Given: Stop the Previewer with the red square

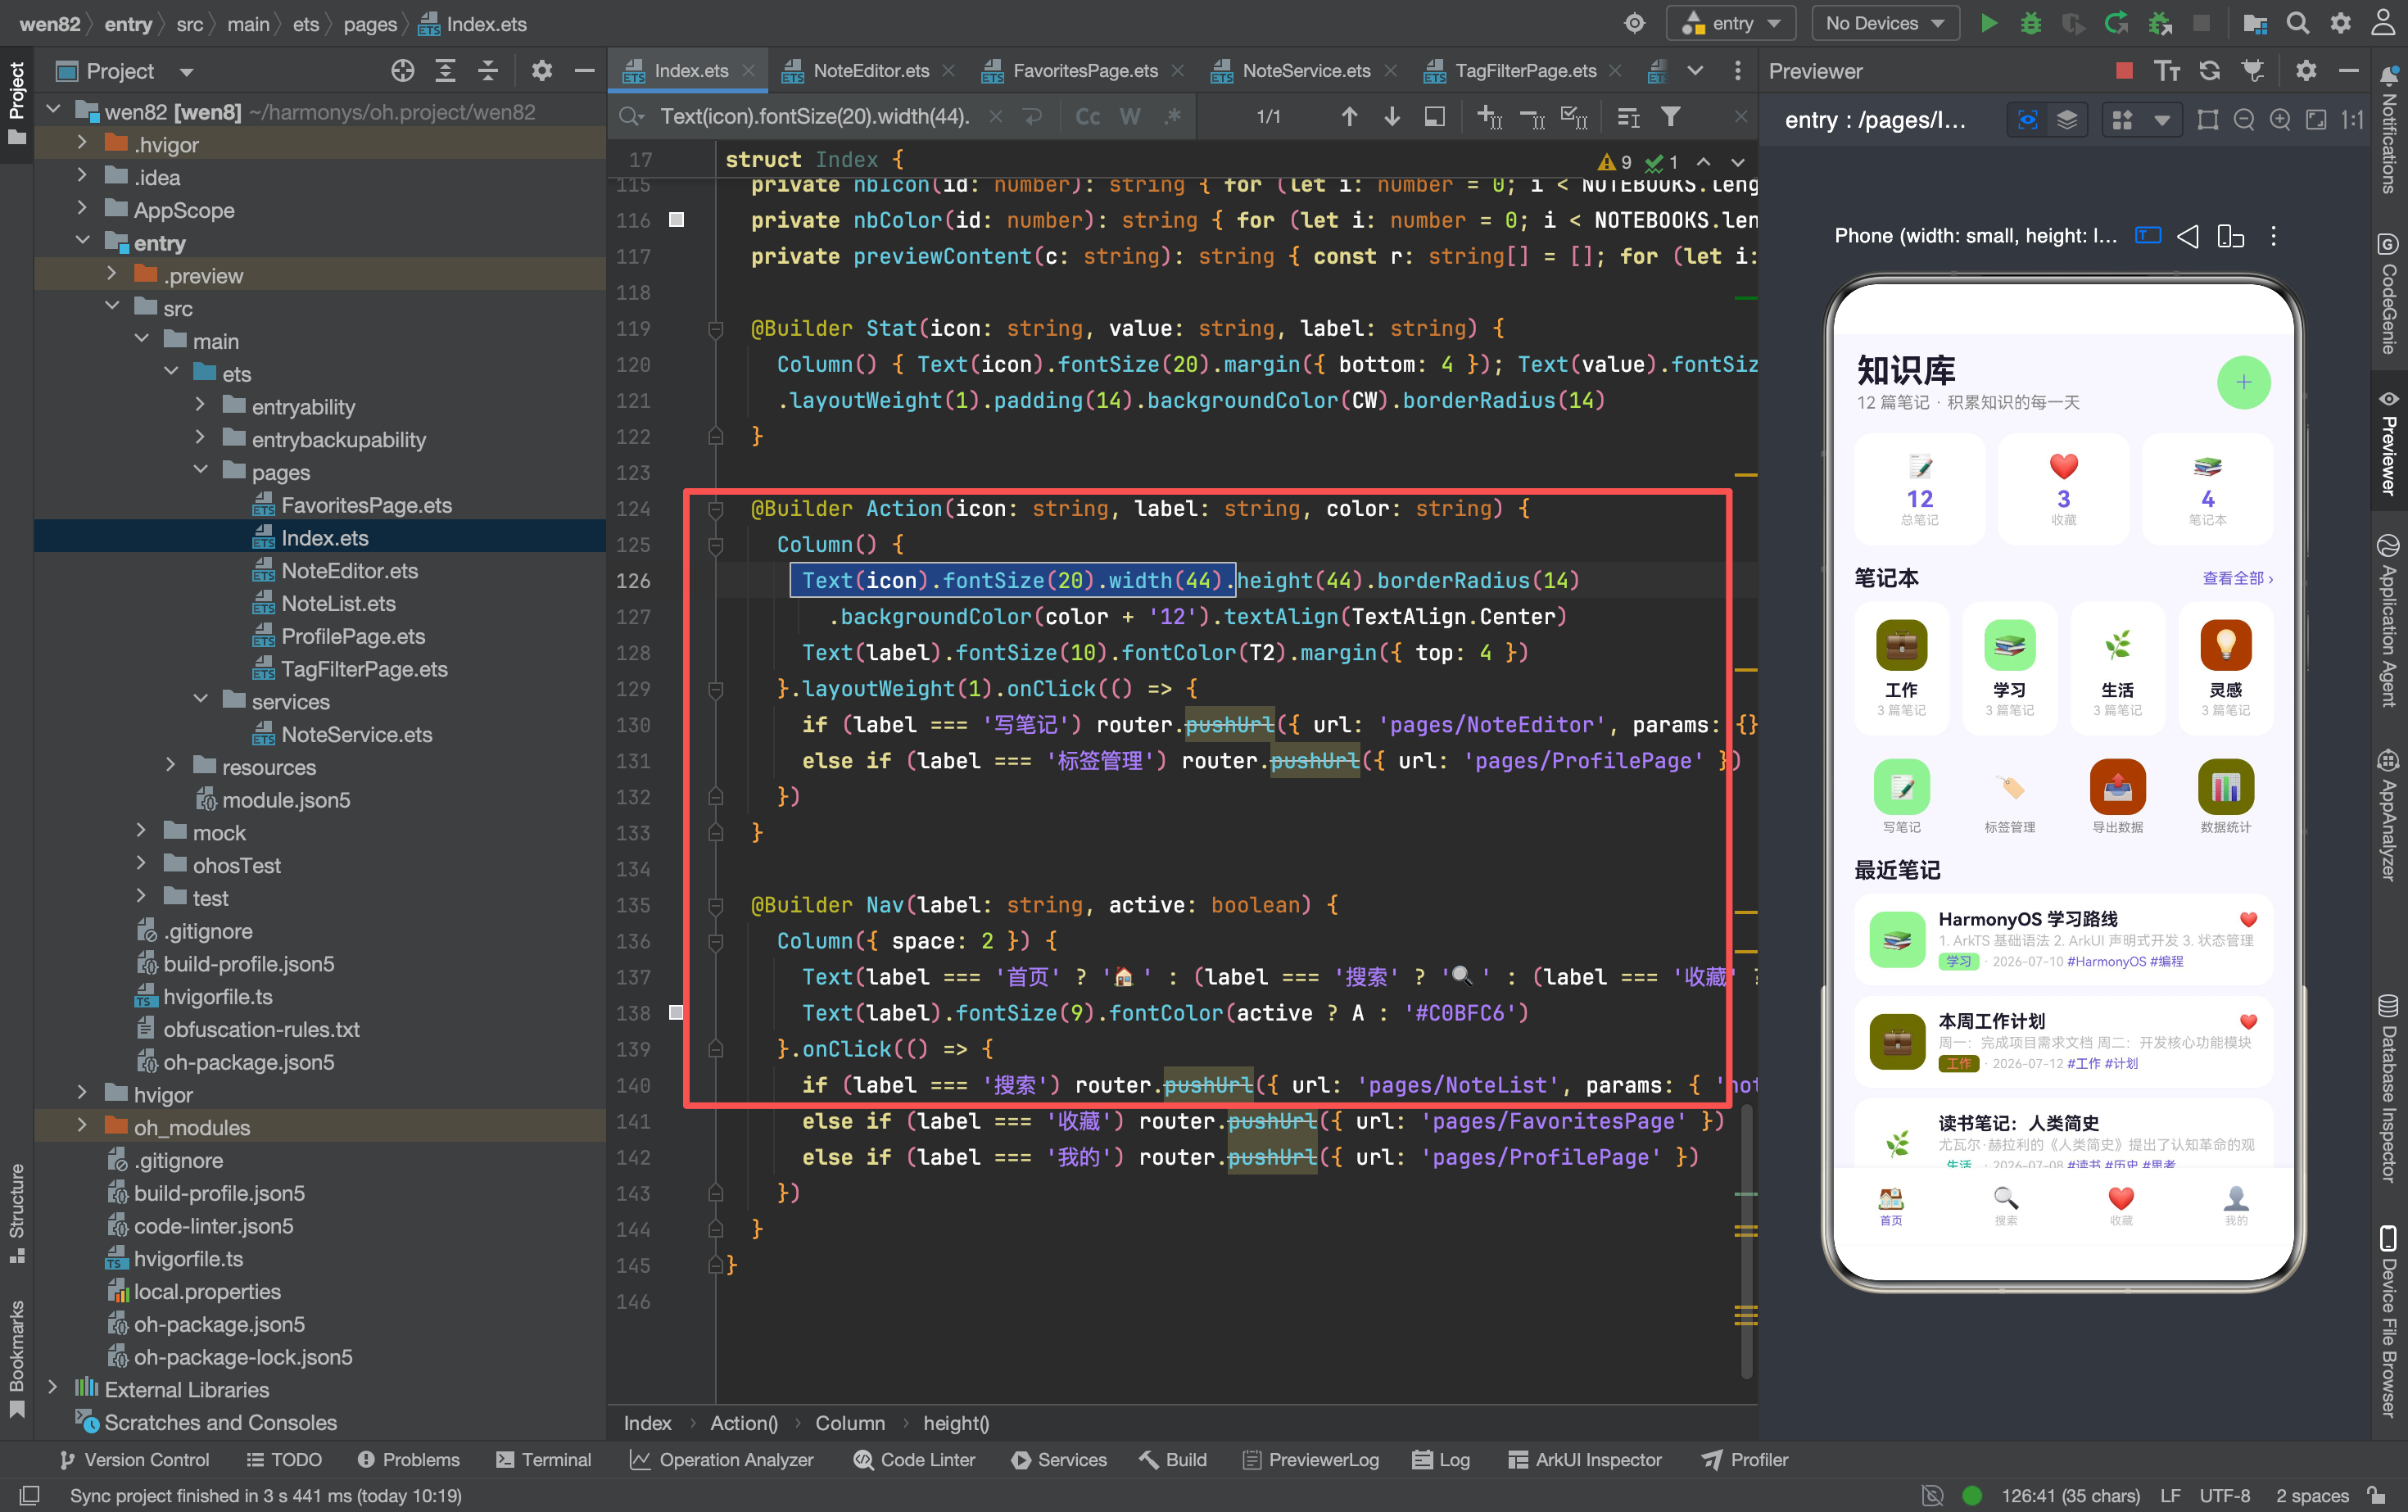Looking at the screenshot, I should pos(2125,70).
